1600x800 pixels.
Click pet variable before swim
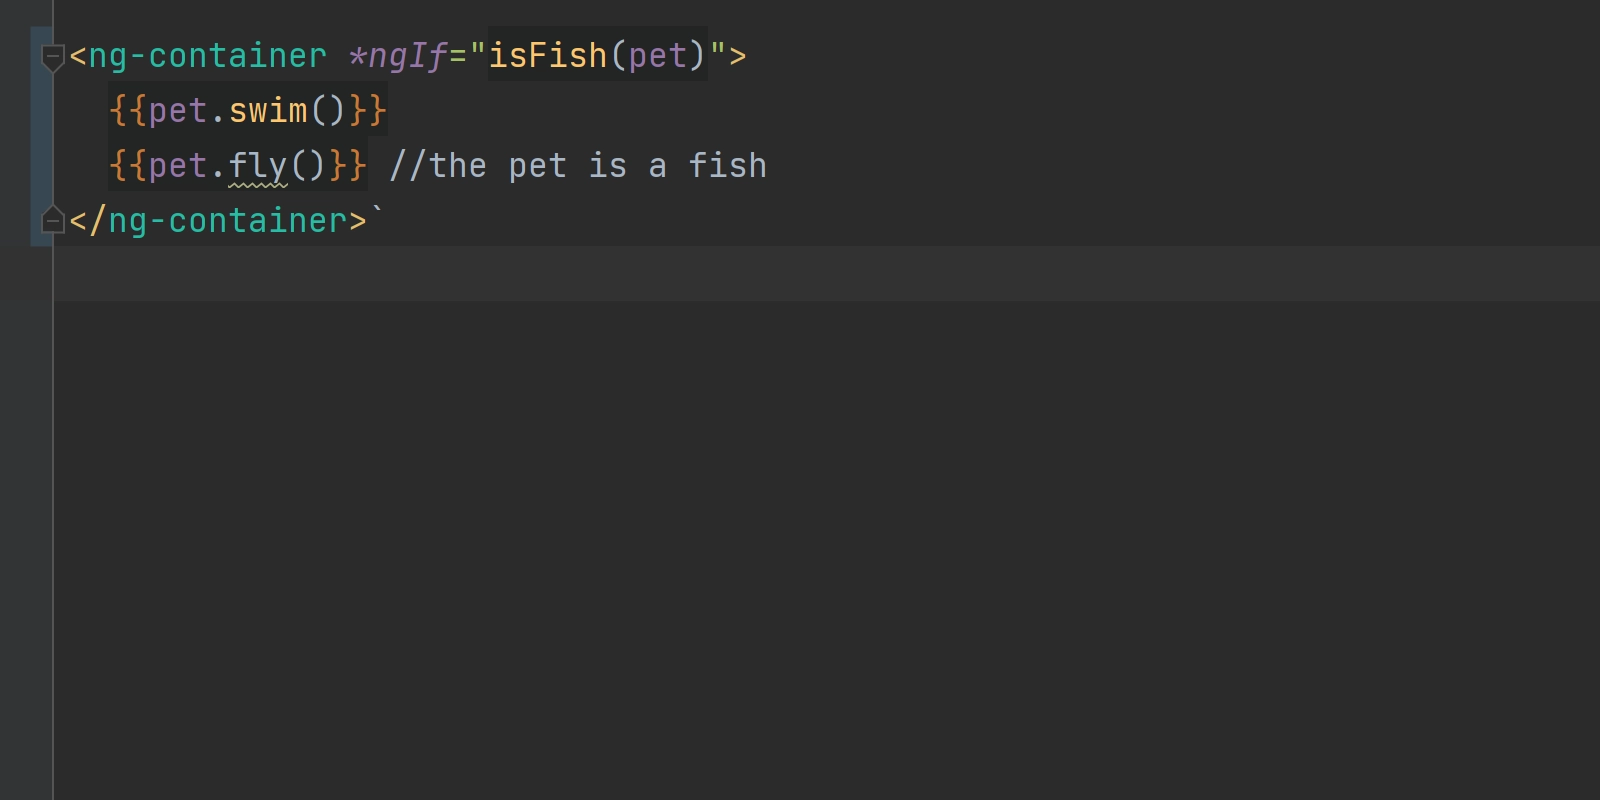click(x=178, y=111)
